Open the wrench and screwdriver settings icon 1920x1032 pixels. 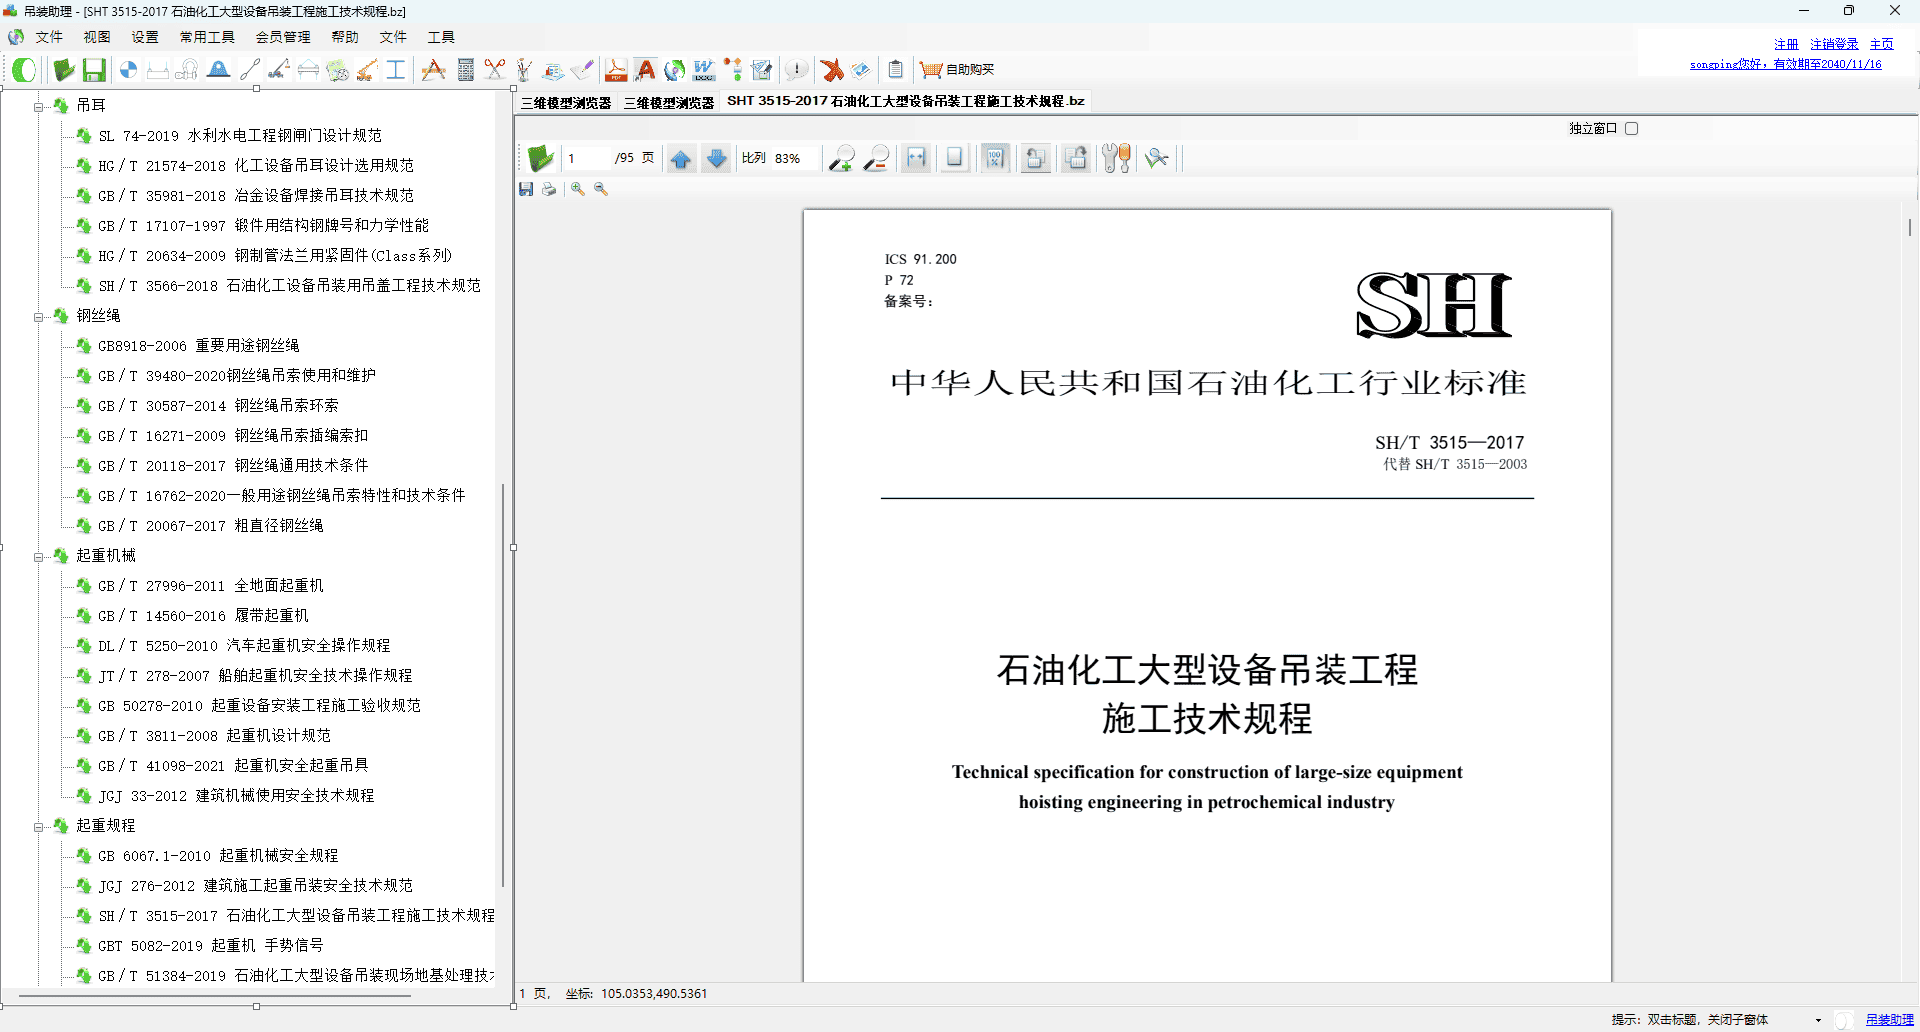click(x=1116, y=159)
